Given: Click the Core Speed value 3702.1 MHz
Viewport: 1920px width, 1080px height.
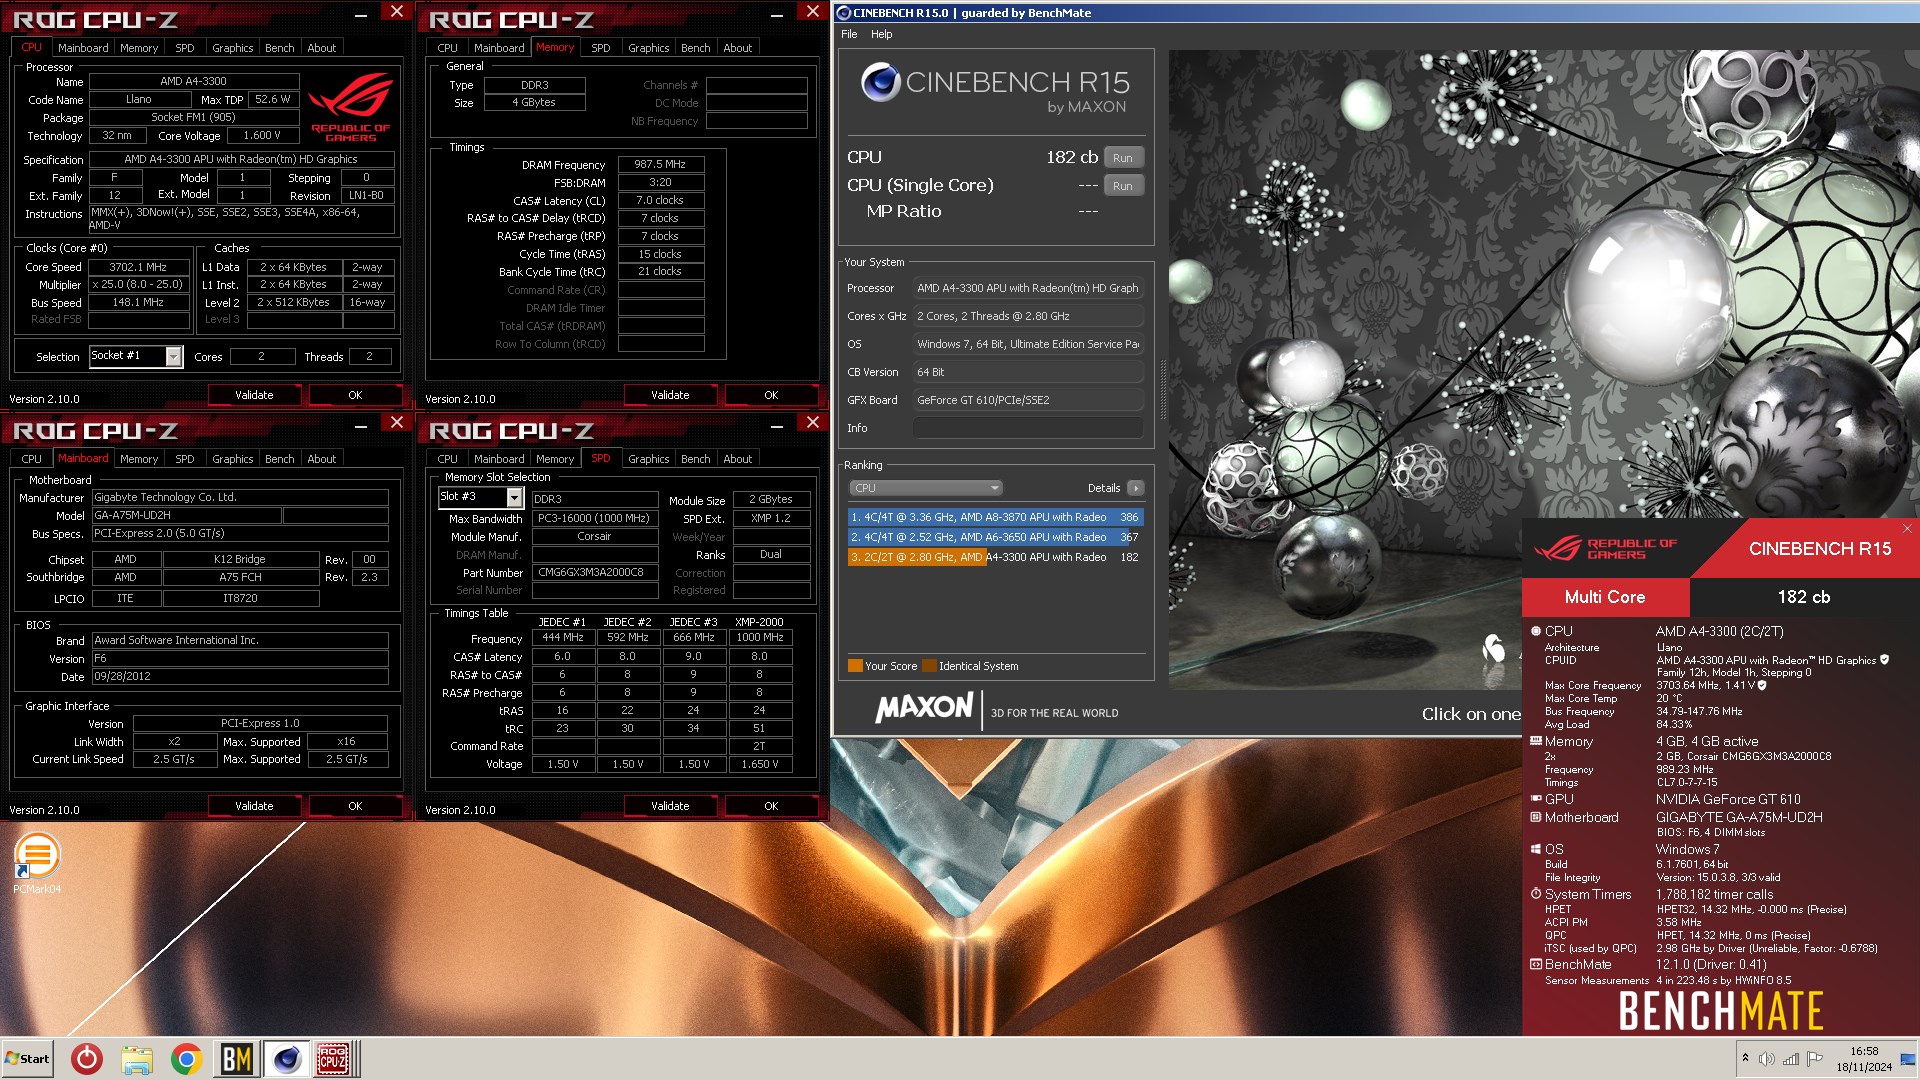Looking at the screenshot, I should point(138,267).
